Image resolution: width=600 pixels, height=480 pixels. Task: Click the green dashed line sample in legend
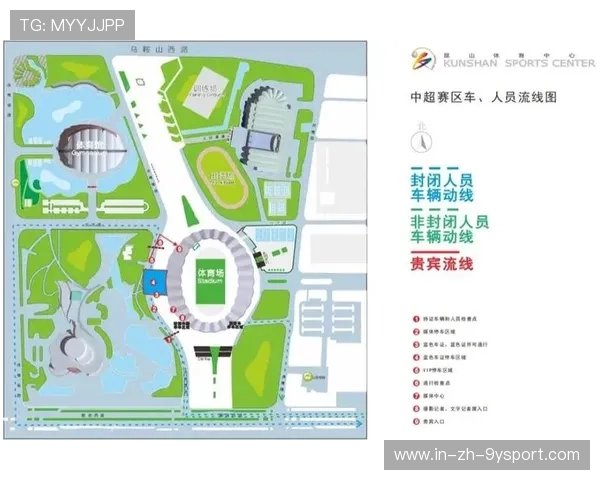(x=434, y=209)
